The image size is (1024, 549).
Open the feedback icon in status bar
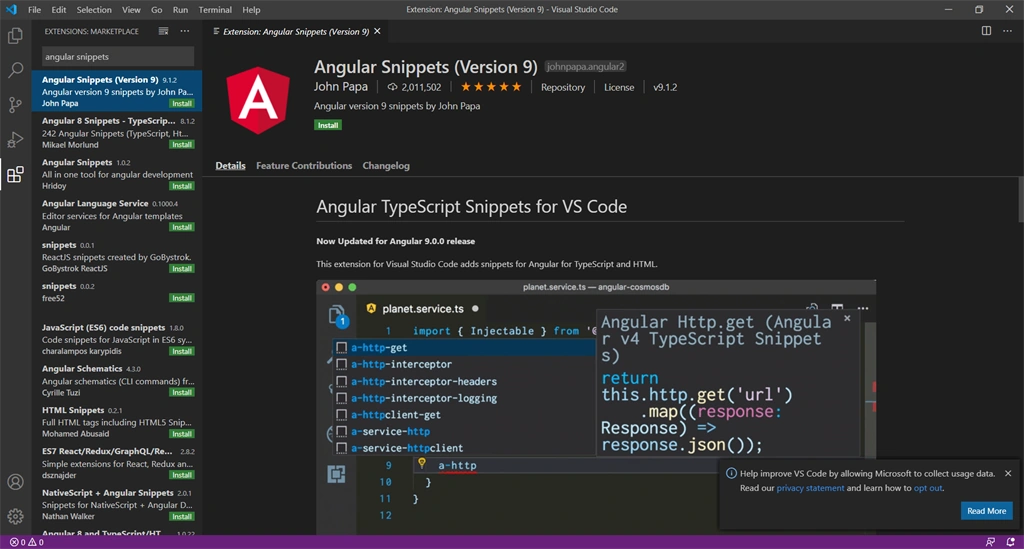[990, 542]
